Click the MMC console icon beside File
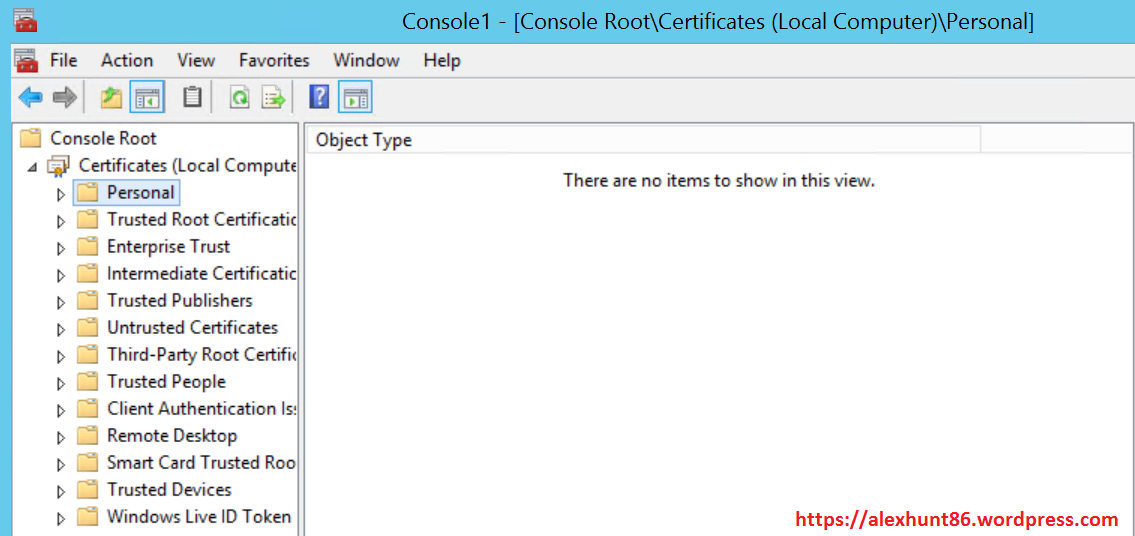The image size is (1135, 536). 26,60
